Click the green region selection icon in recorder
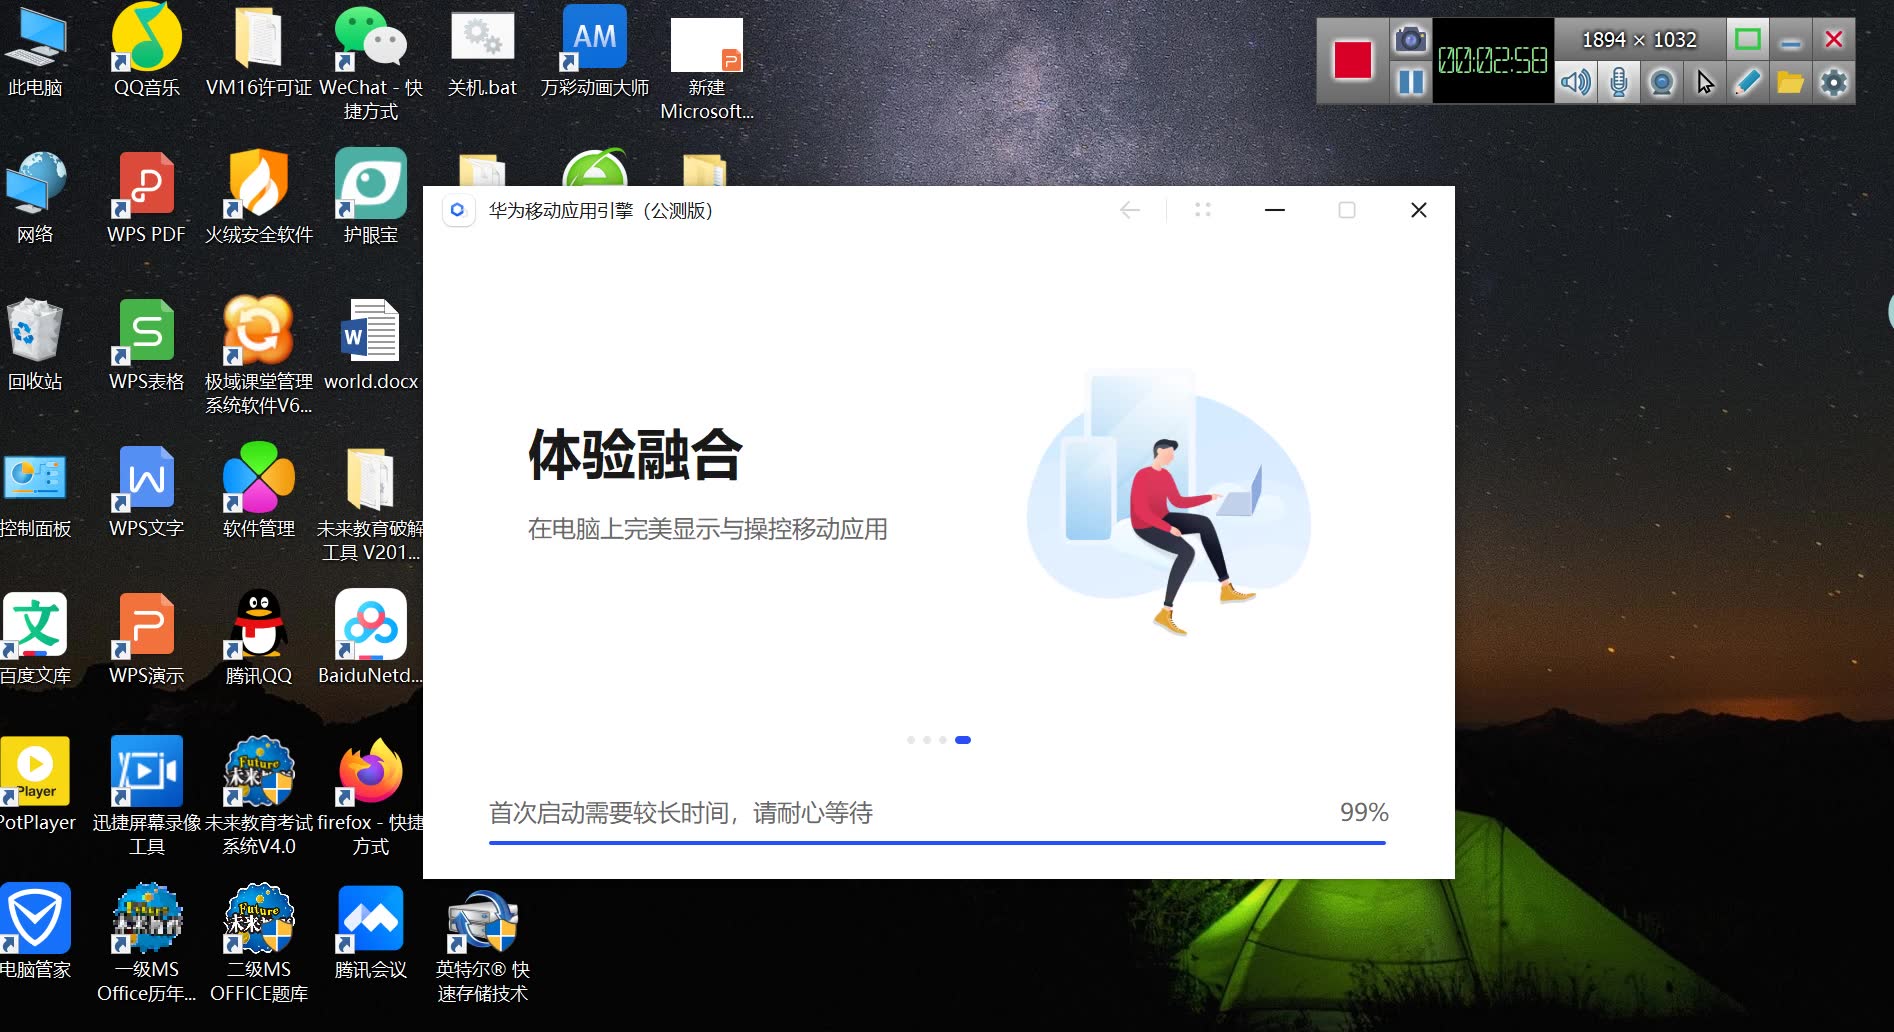1894x1032 pixels. (1747, 39)
